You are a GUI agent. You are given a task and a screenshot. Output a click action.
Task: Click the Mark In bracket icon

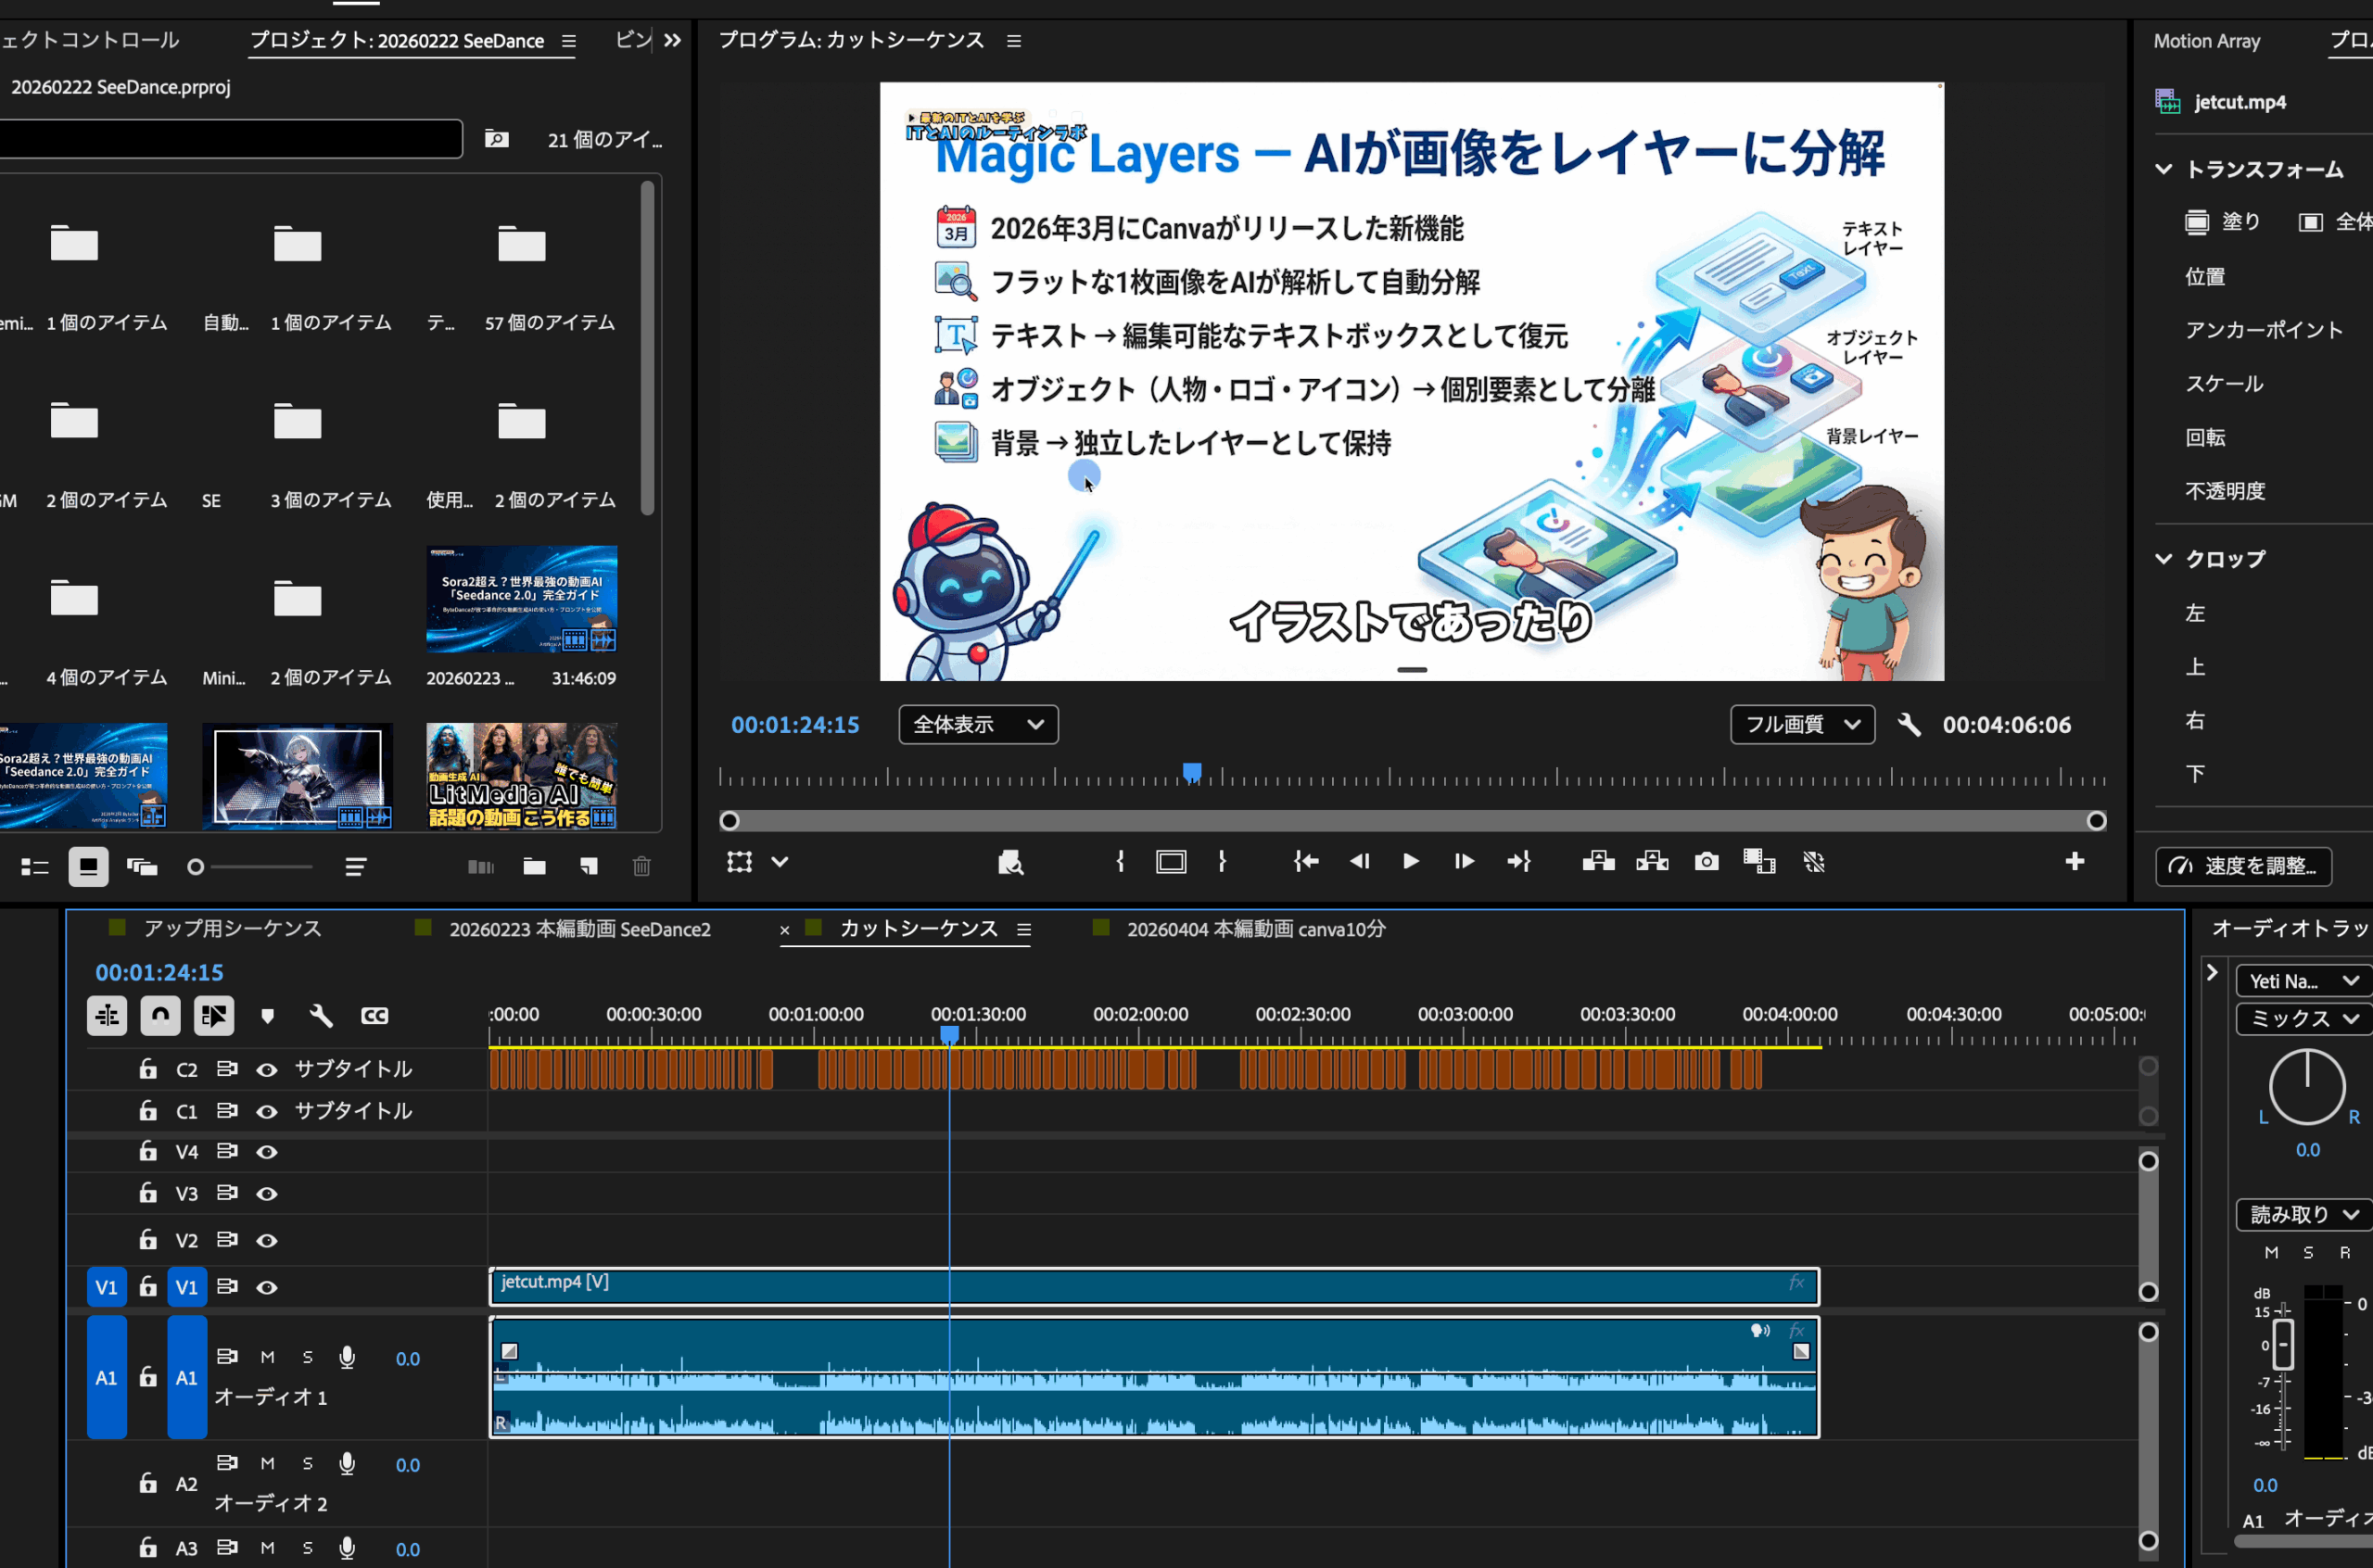click(1120, 862)
